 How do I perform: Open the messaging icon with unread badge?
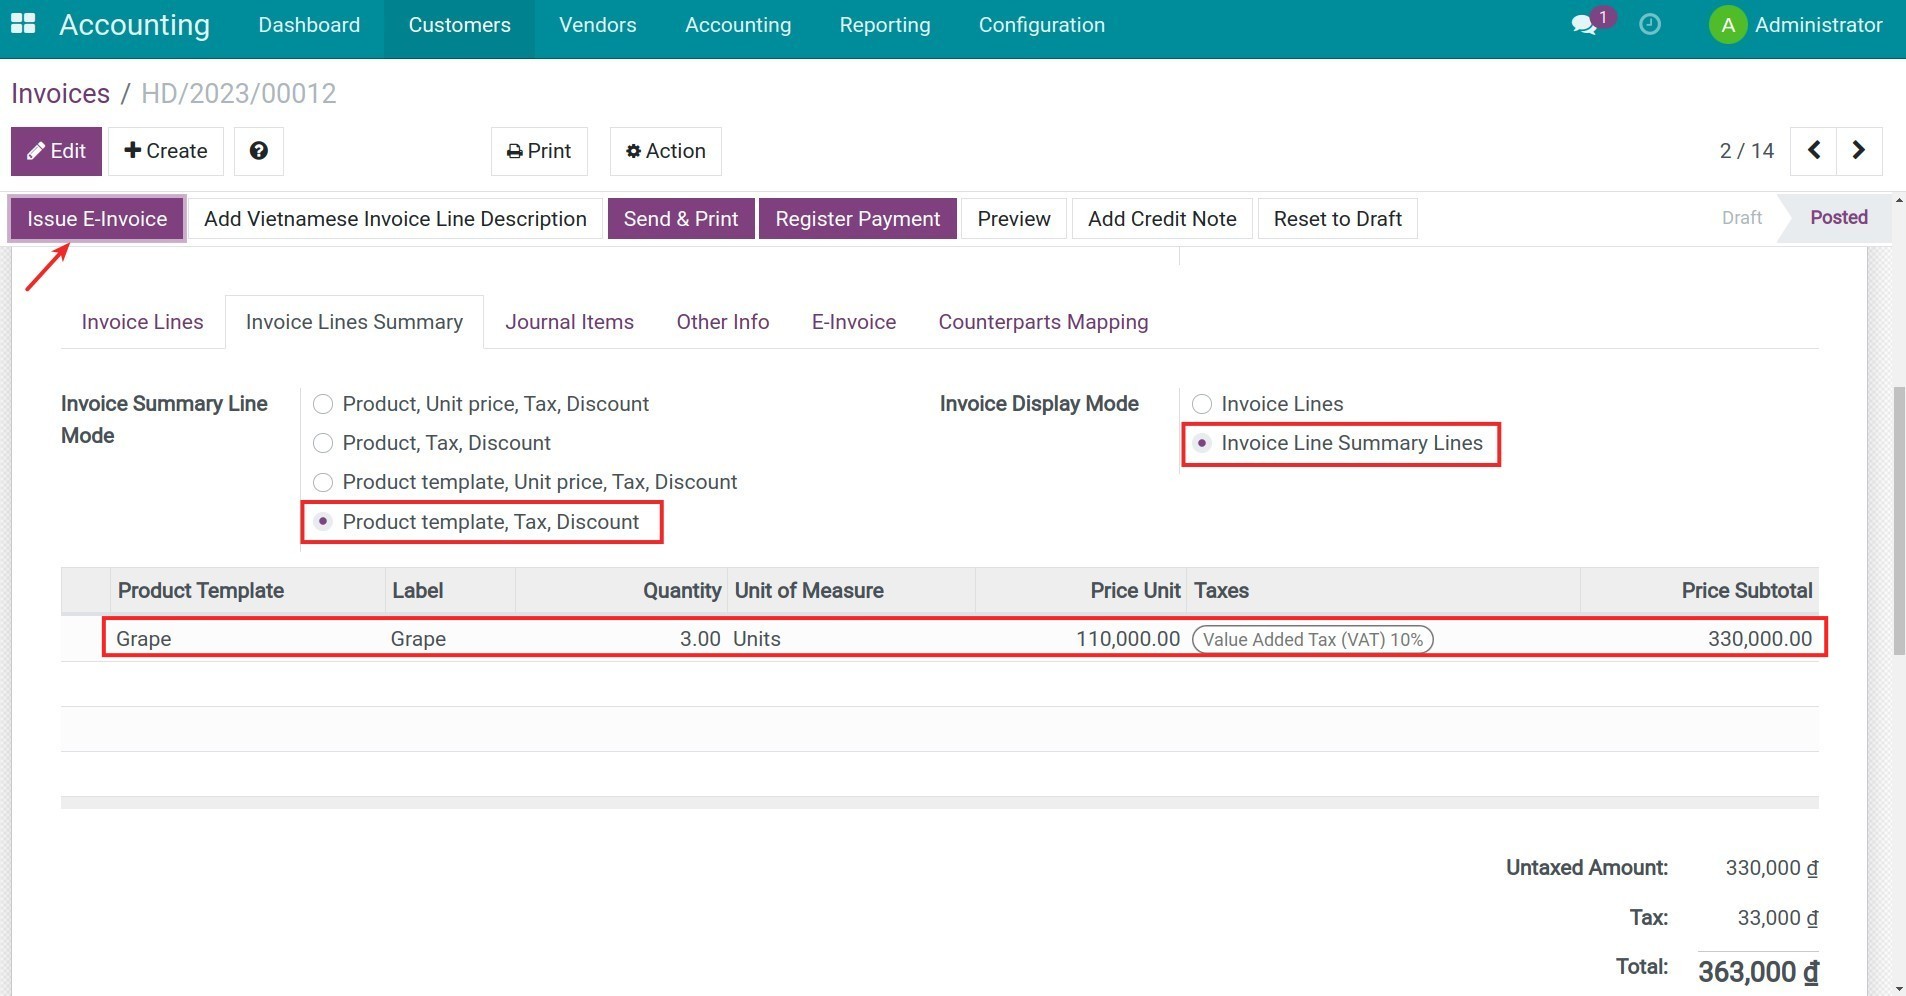tap(1584, 22)
